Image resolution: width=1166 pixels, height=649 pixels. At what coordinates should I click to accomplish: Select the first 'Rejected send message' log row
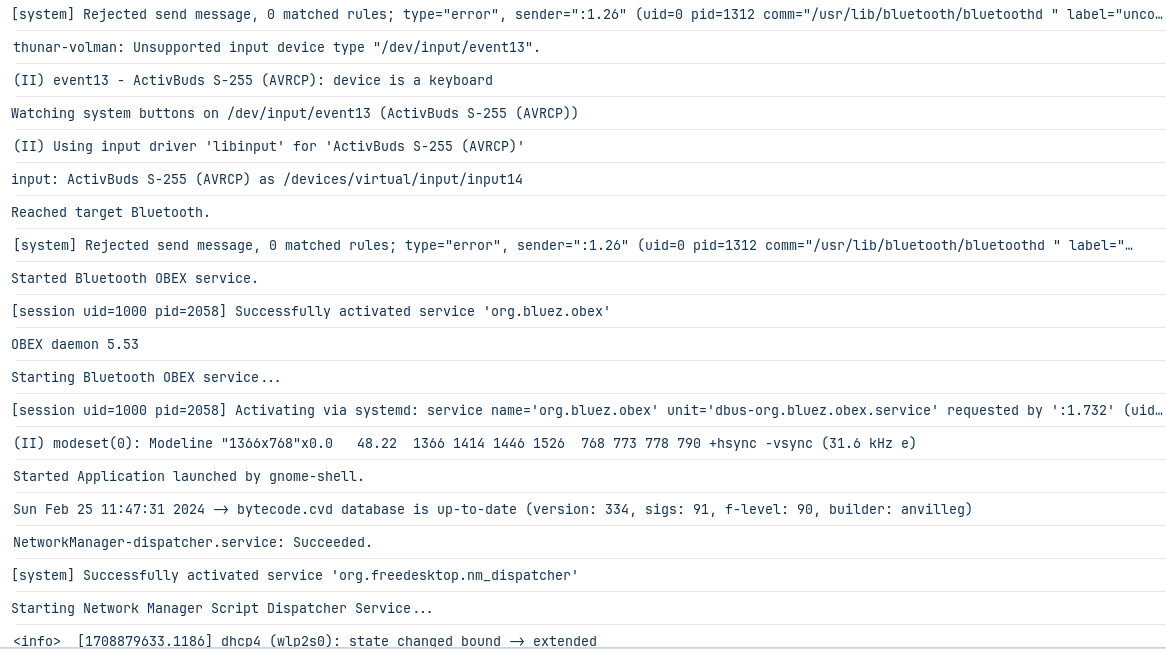click(x=583, y=15)
